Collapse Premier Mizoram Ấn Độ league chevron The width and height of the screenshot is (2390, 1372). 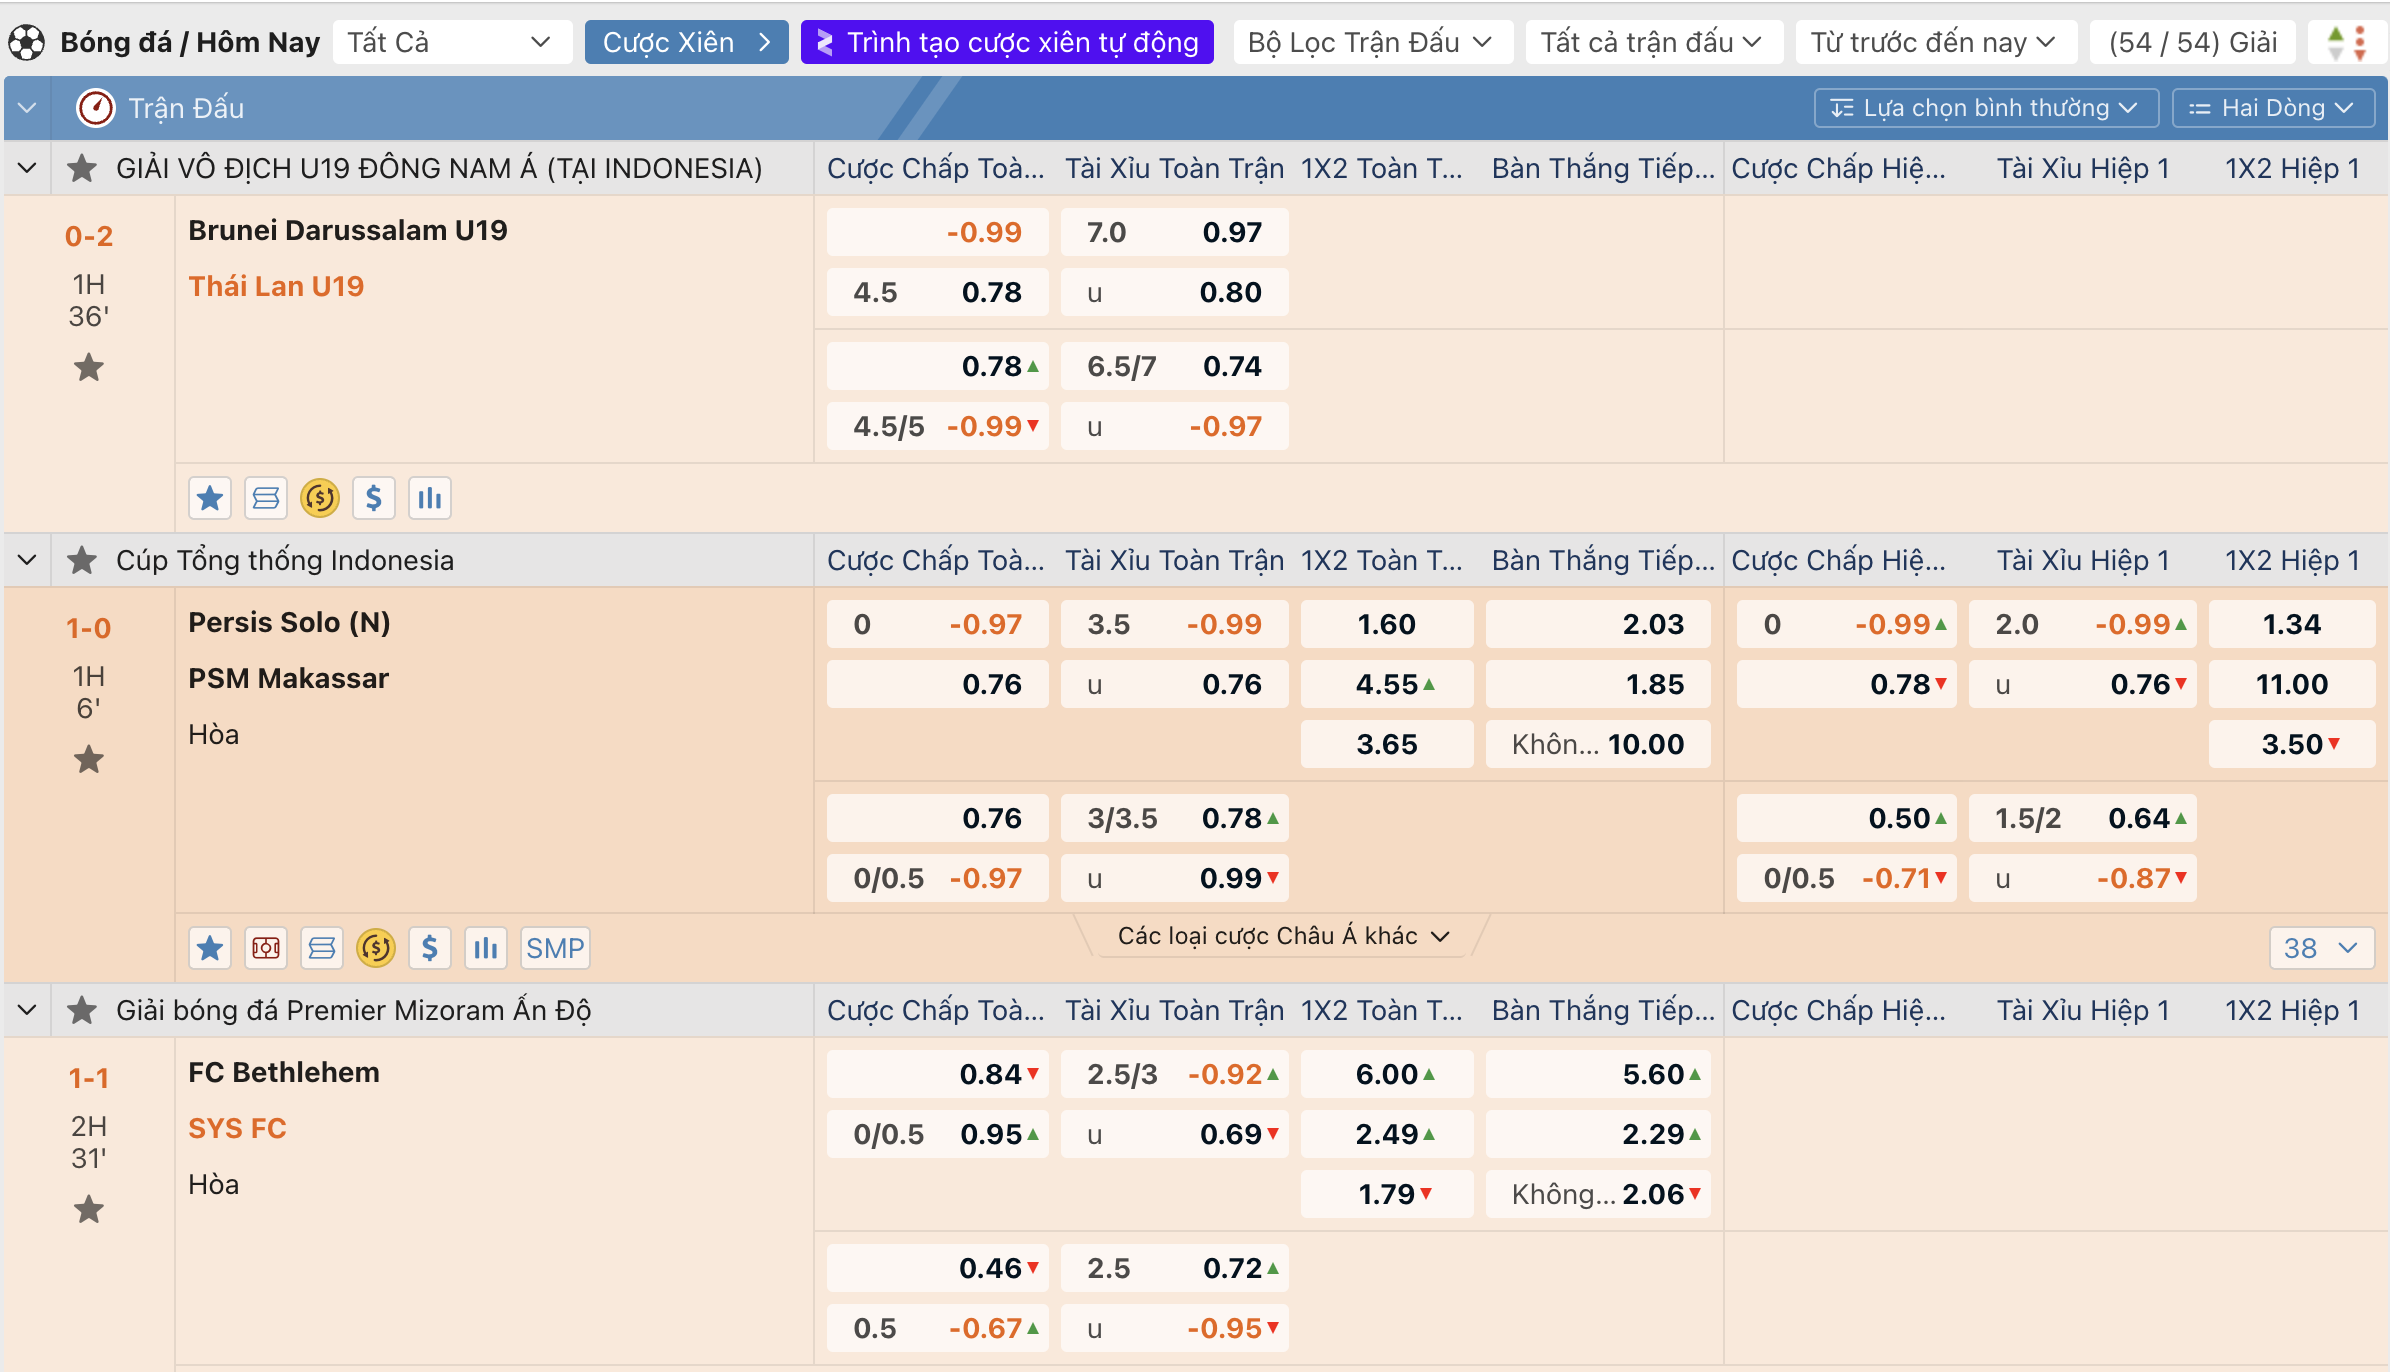click(27, 1010)
